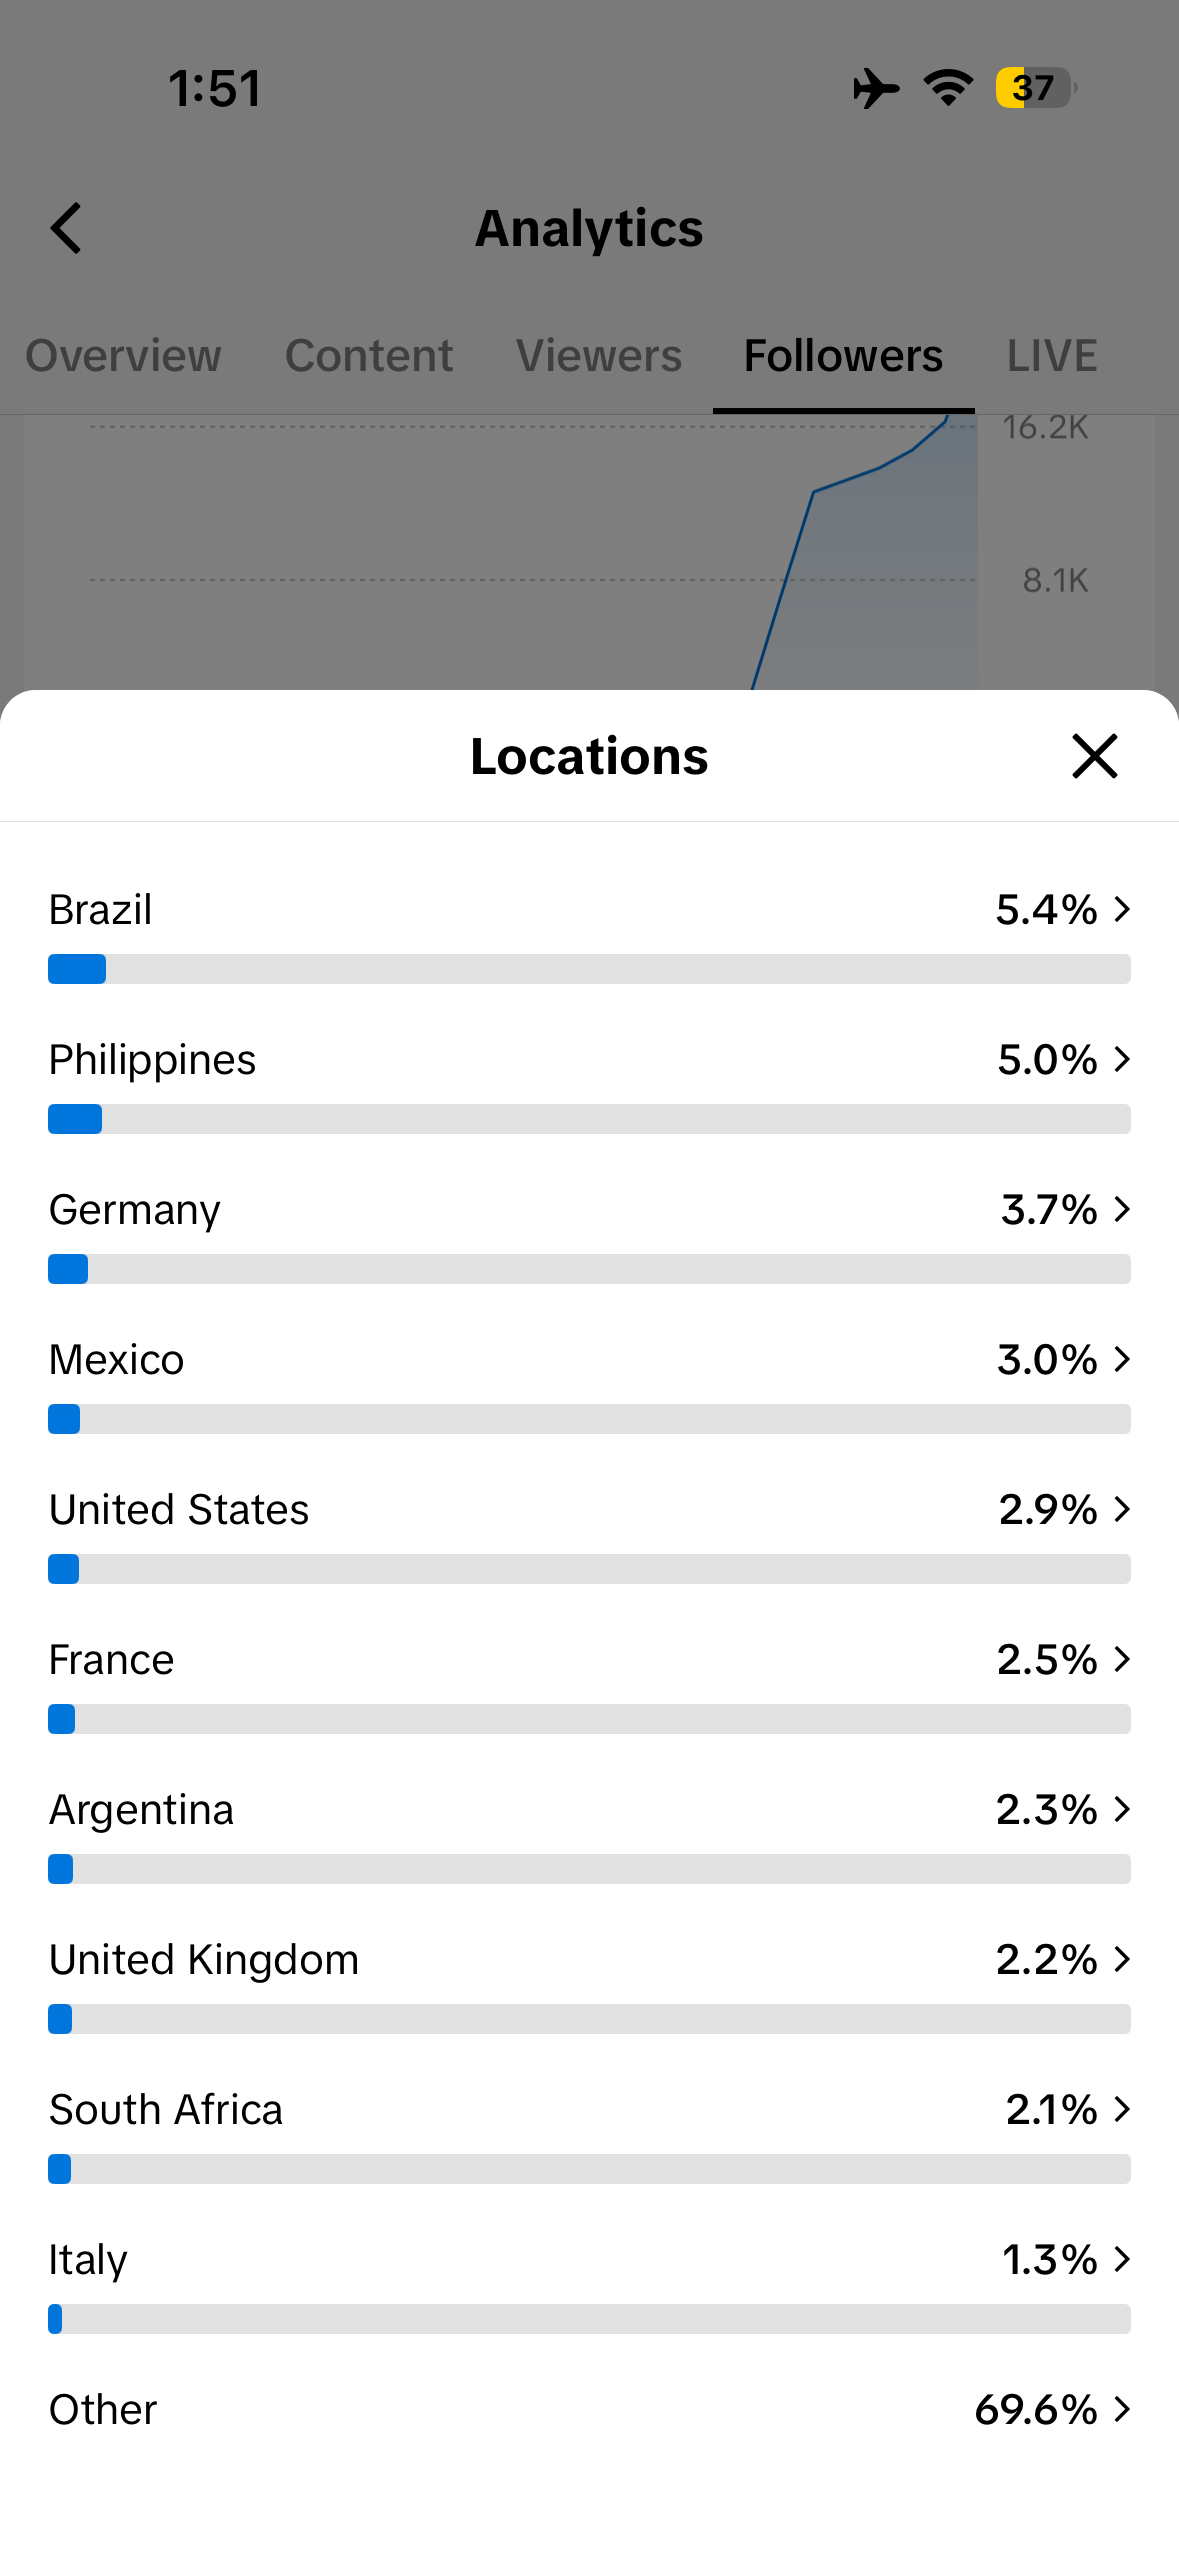This screenshot has height=2556, width=1179.
Task: Expand Philippines location chevron
Action: coord(1122,1059)
